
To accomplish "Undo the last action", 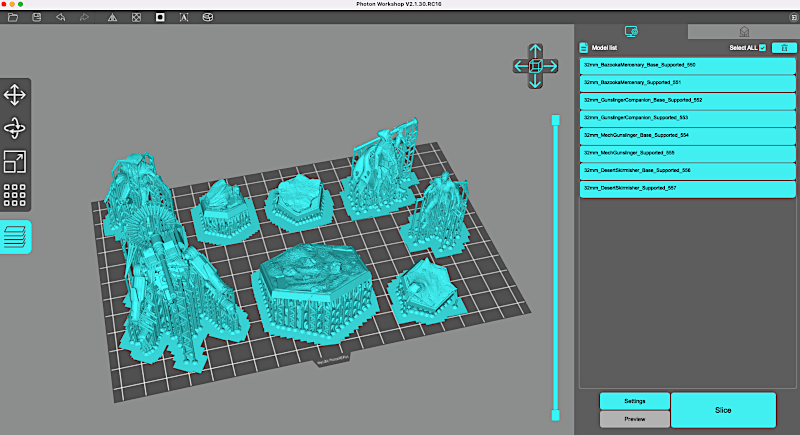I will tap(60, 17).
